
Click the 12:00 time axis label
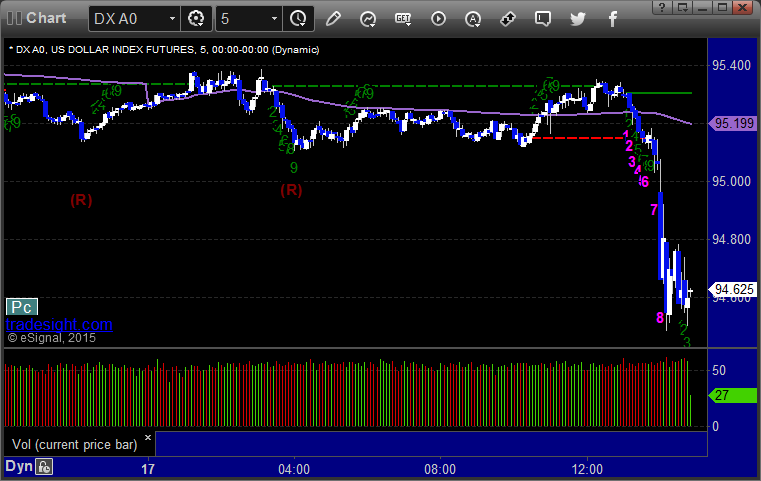pyautogui.click(x=587, y=469)
